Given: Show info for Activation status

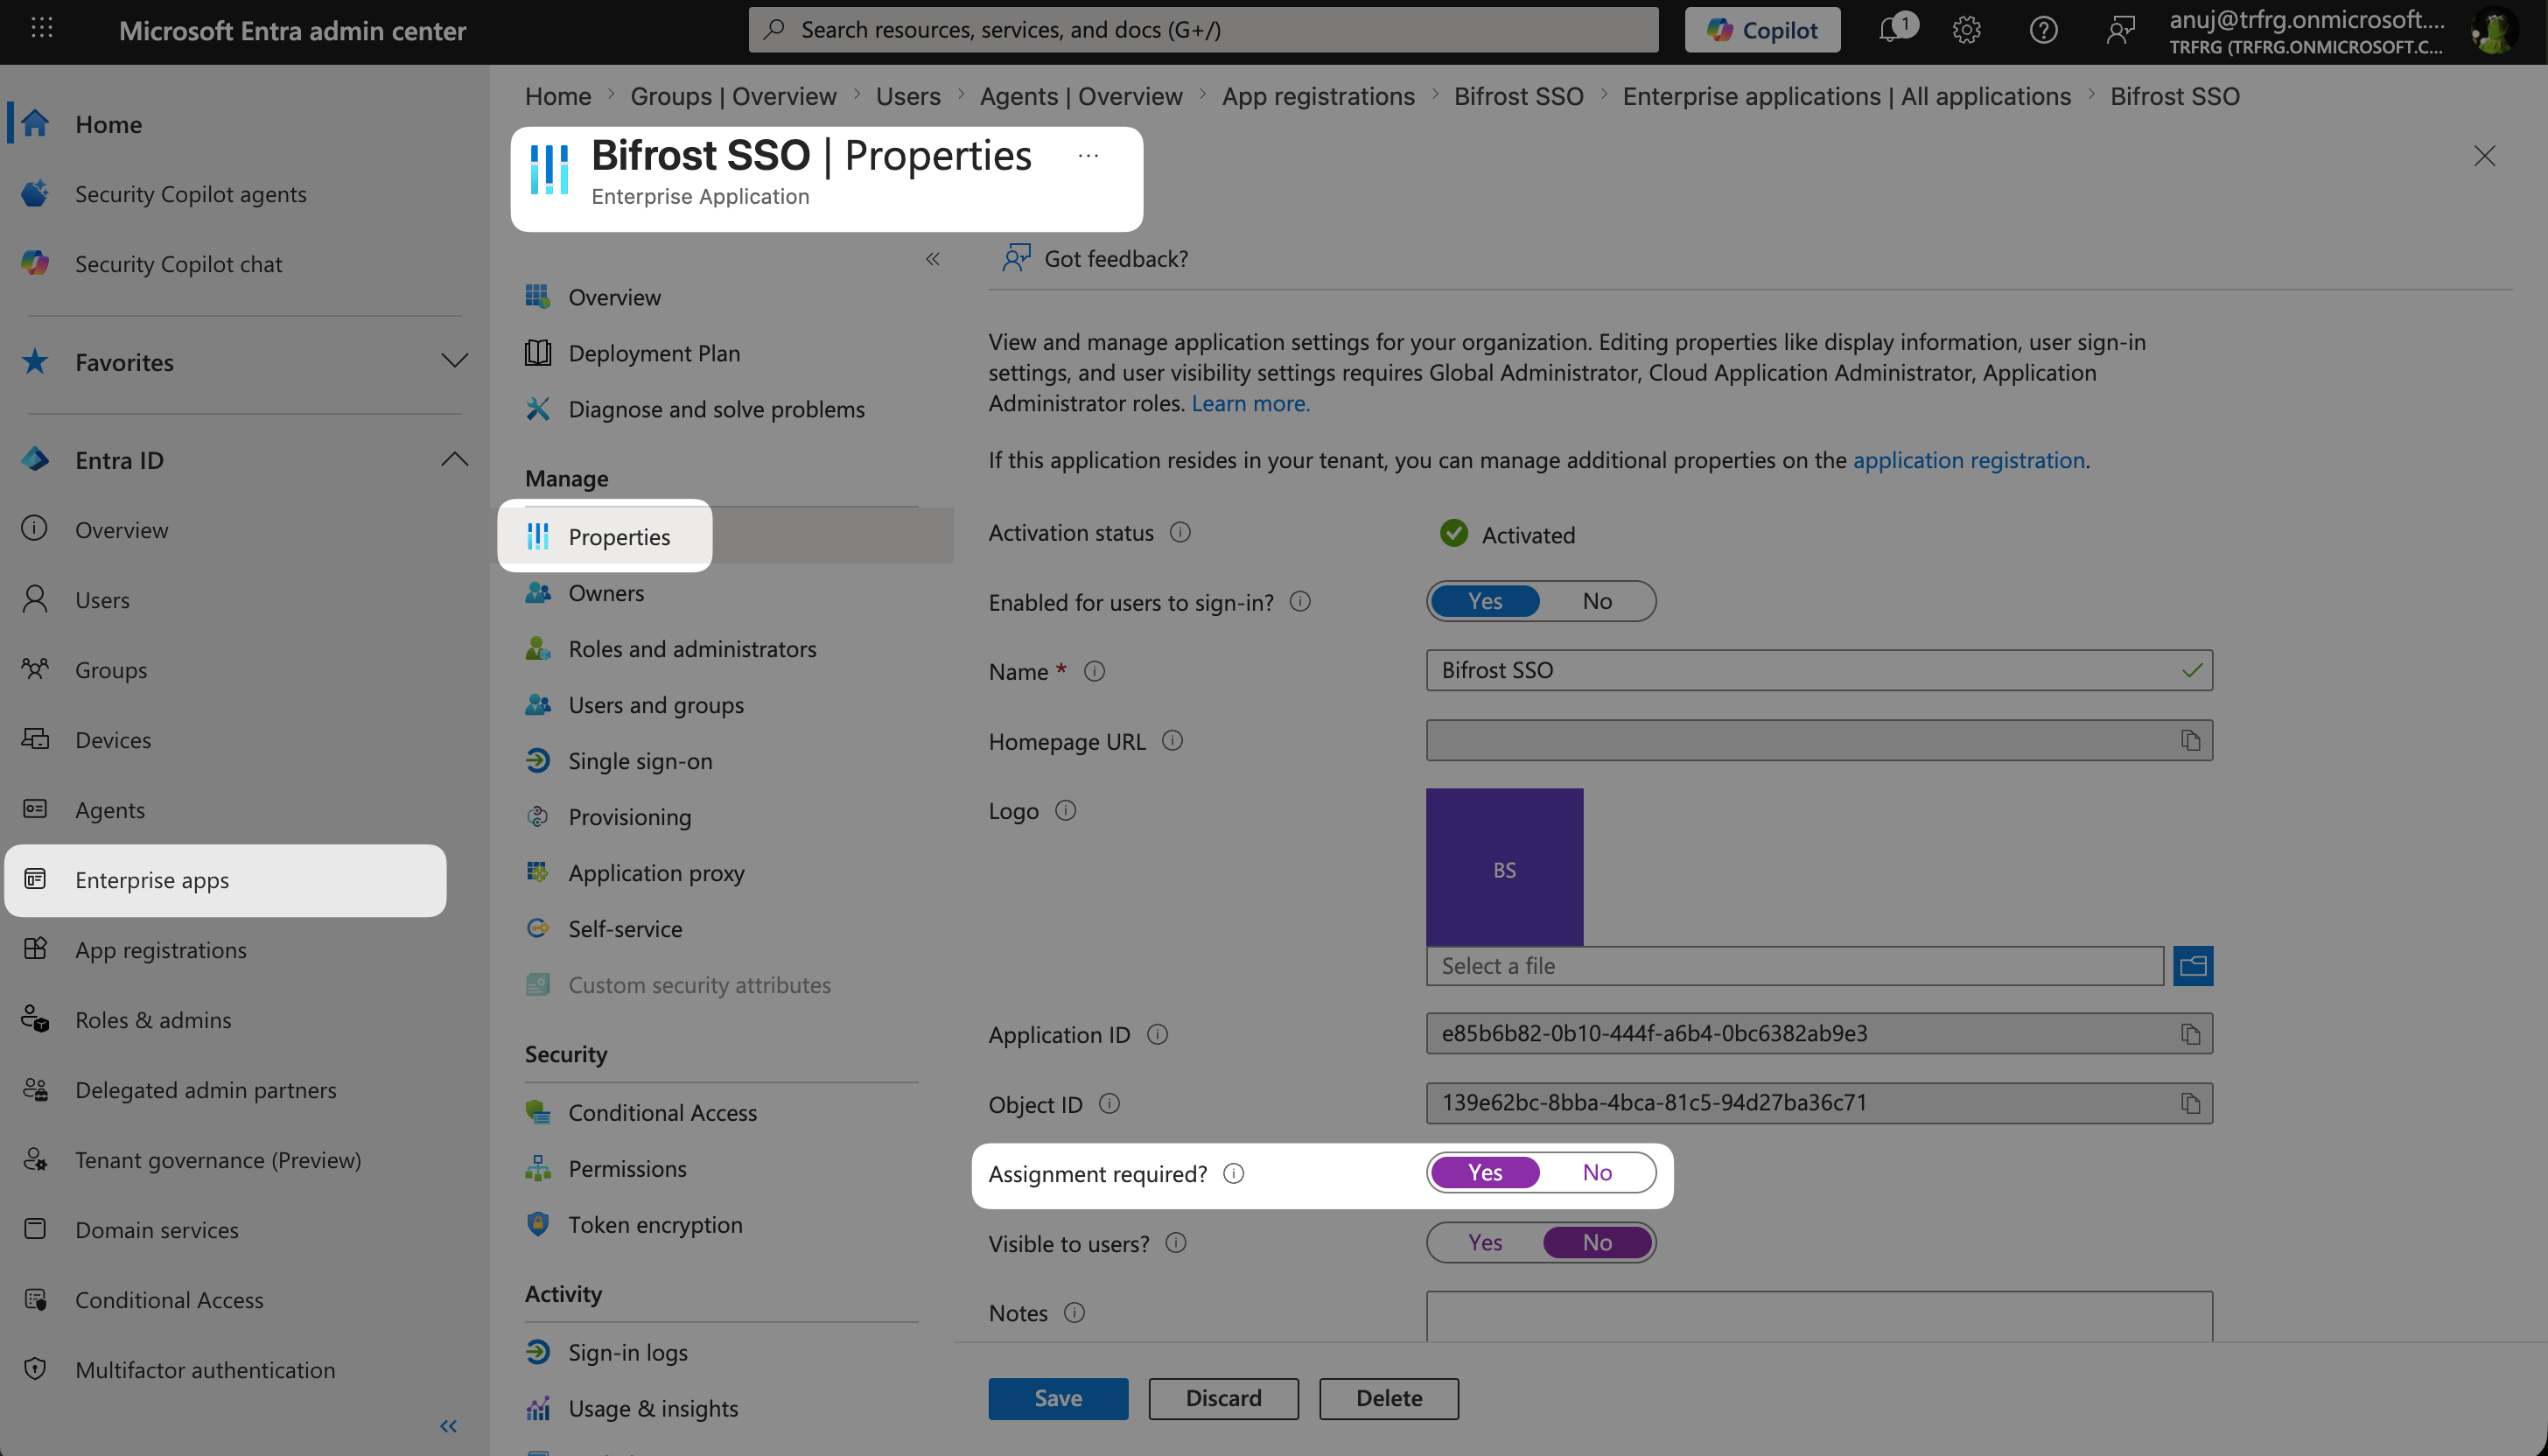Looking at the screenshot, I should point(1180,532).
